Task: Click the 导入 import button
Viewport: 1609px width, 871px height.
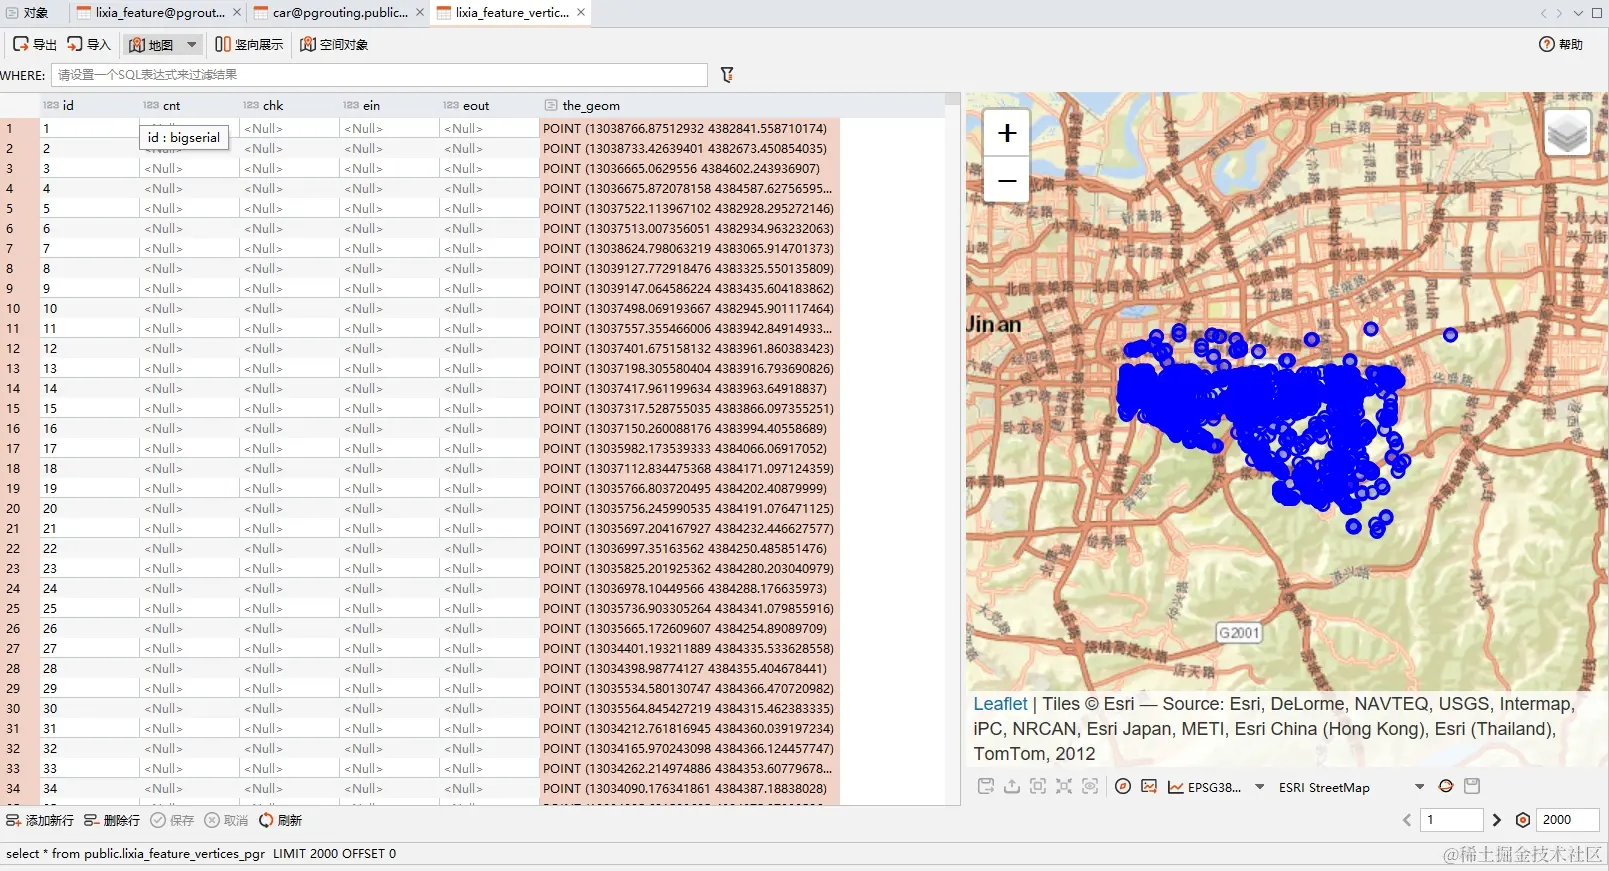Action: tap(88, 44)
